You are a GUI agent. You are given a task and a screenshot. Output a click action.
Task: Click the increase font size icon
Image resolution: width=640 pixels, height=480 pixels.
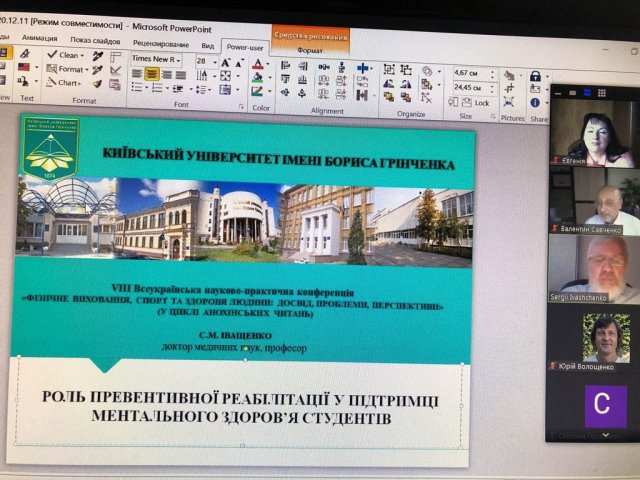tap(226, 61)
